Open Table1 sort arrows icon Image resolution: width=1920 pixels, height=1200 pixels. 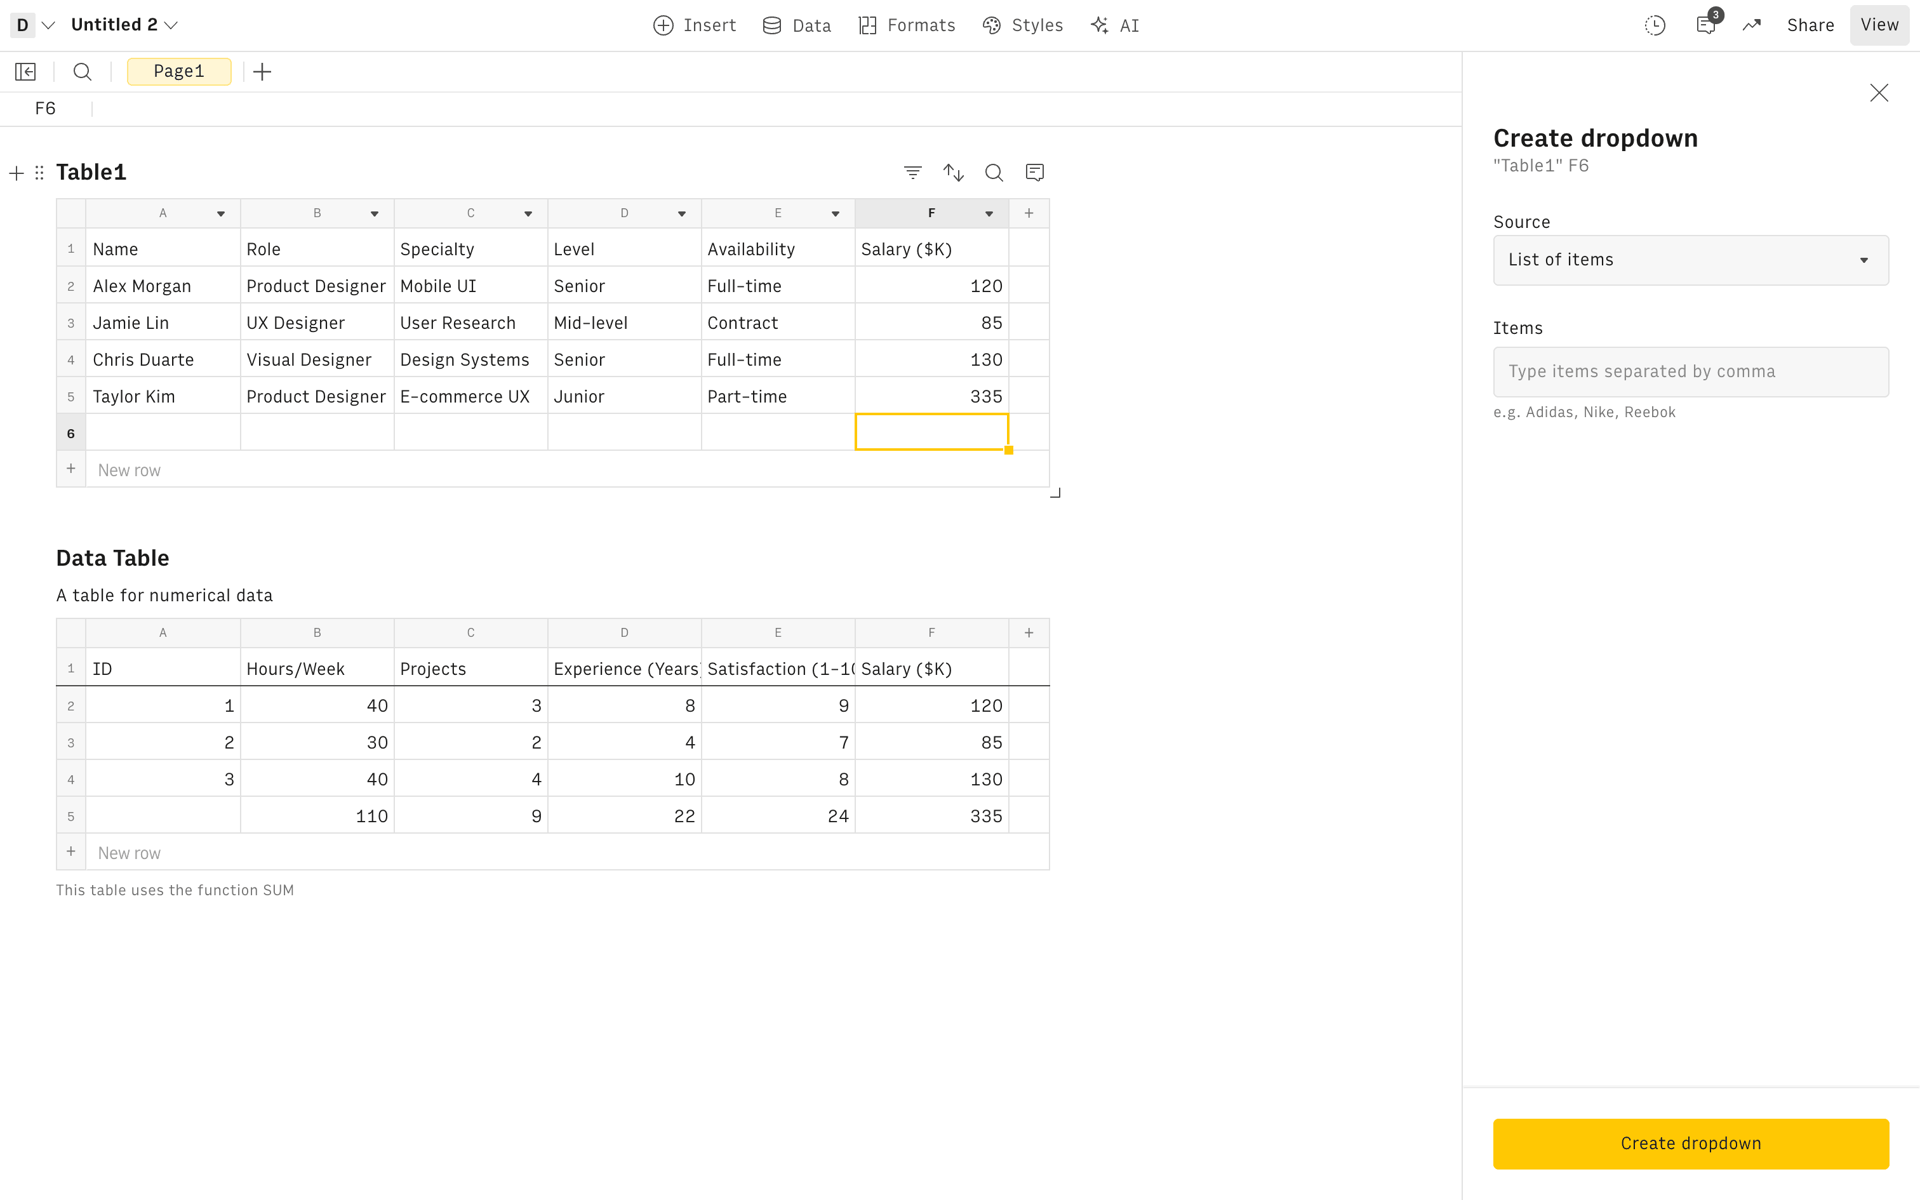(x=954, y=172)
